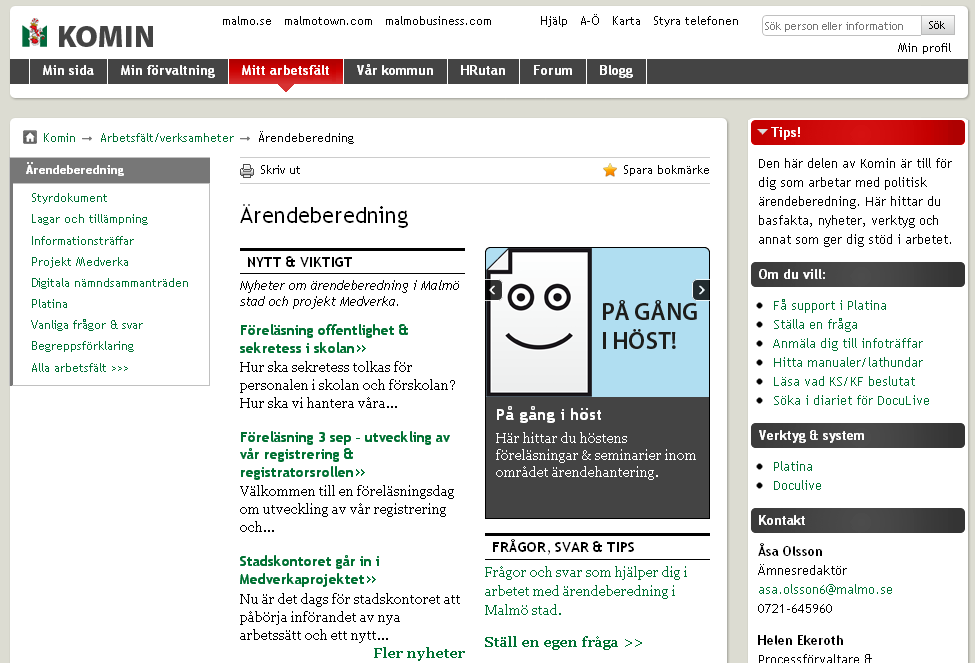
Task: Open Platina under Verktyg & system
Action: click(793, 466)
